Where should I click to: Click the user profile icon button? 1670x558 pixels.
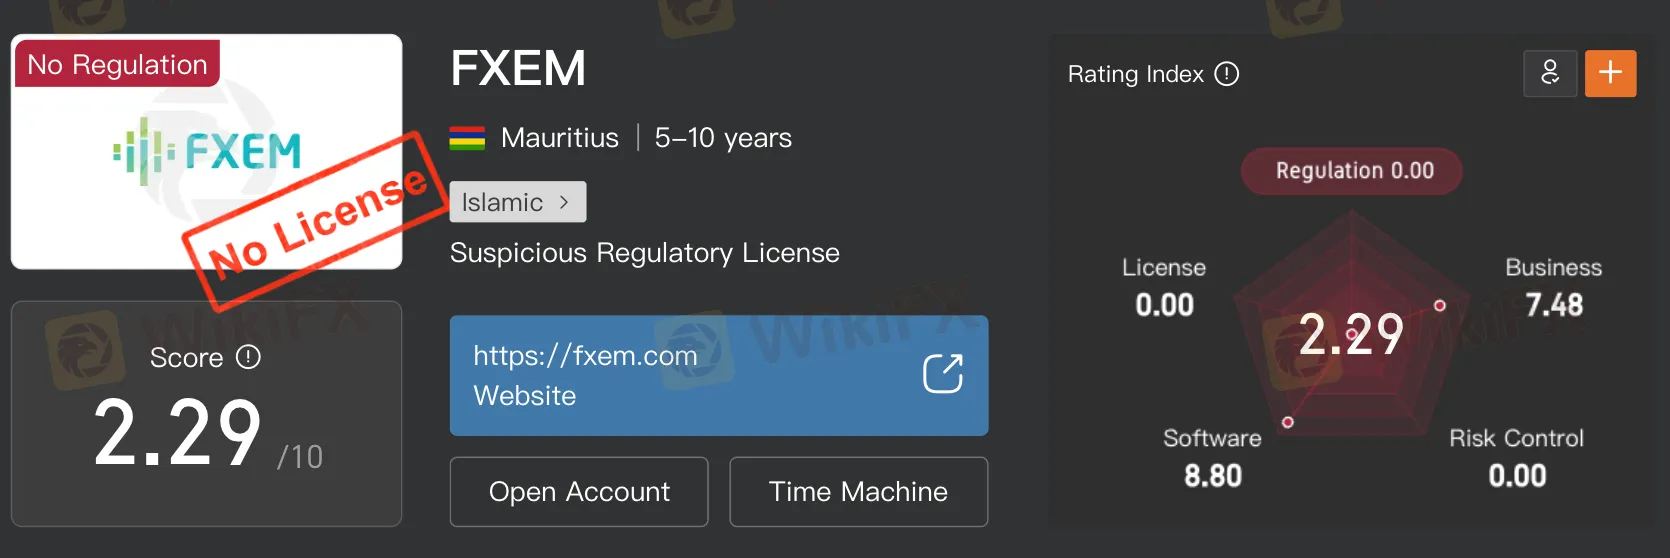pyautogui.click(x=1550, y=73)
